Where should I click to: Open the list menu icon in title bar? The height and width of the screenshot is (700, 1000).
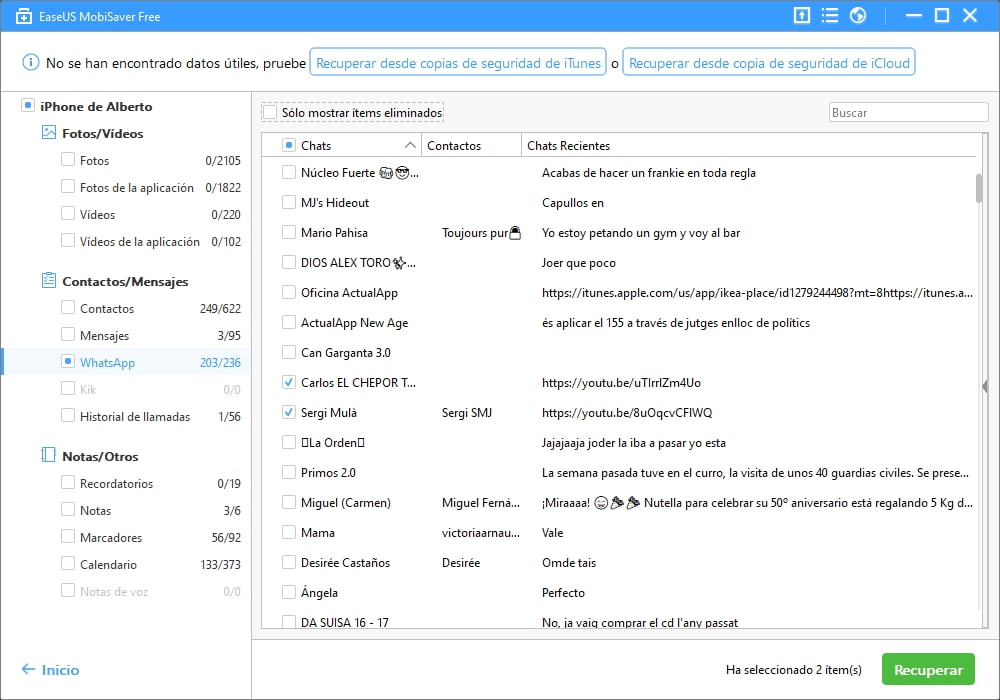point(830,15)
